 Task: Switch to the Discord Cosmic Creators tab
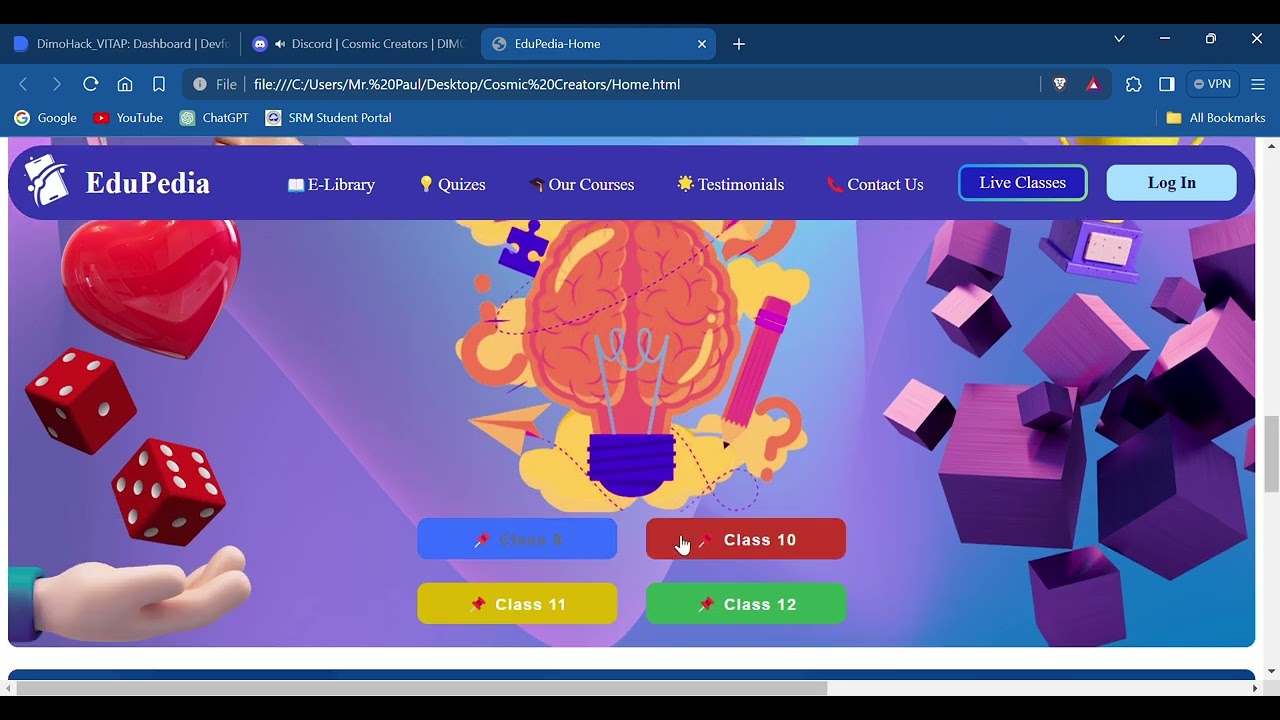click(x=358, y=44)
